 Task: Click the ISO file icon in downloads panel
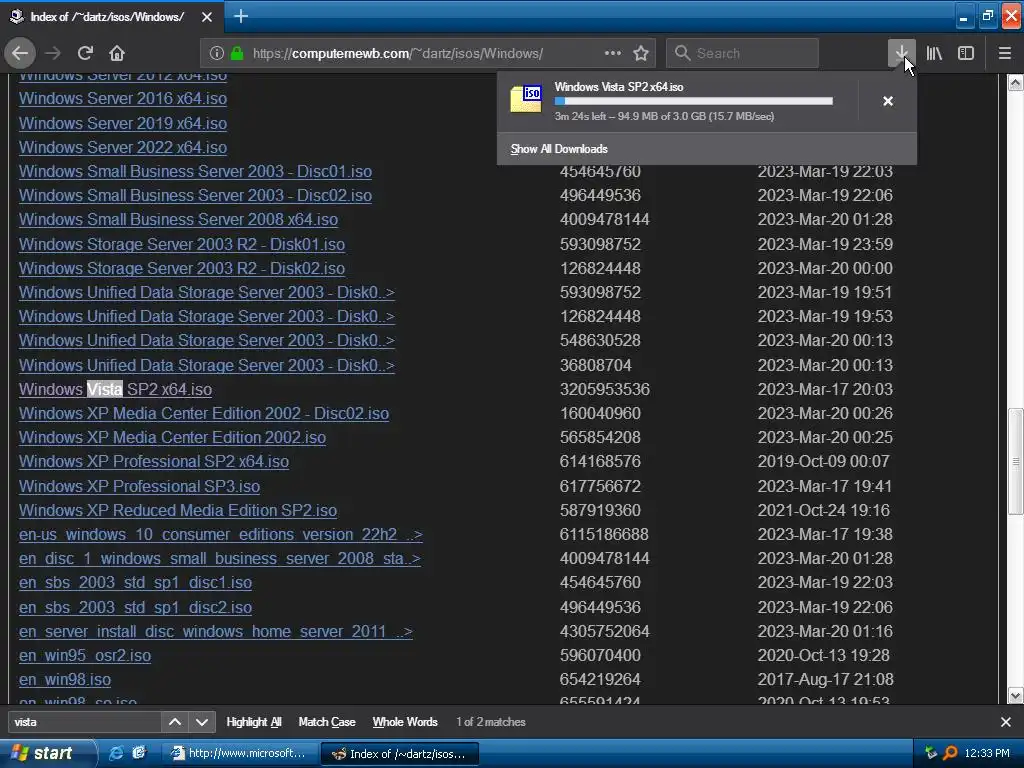526,99
